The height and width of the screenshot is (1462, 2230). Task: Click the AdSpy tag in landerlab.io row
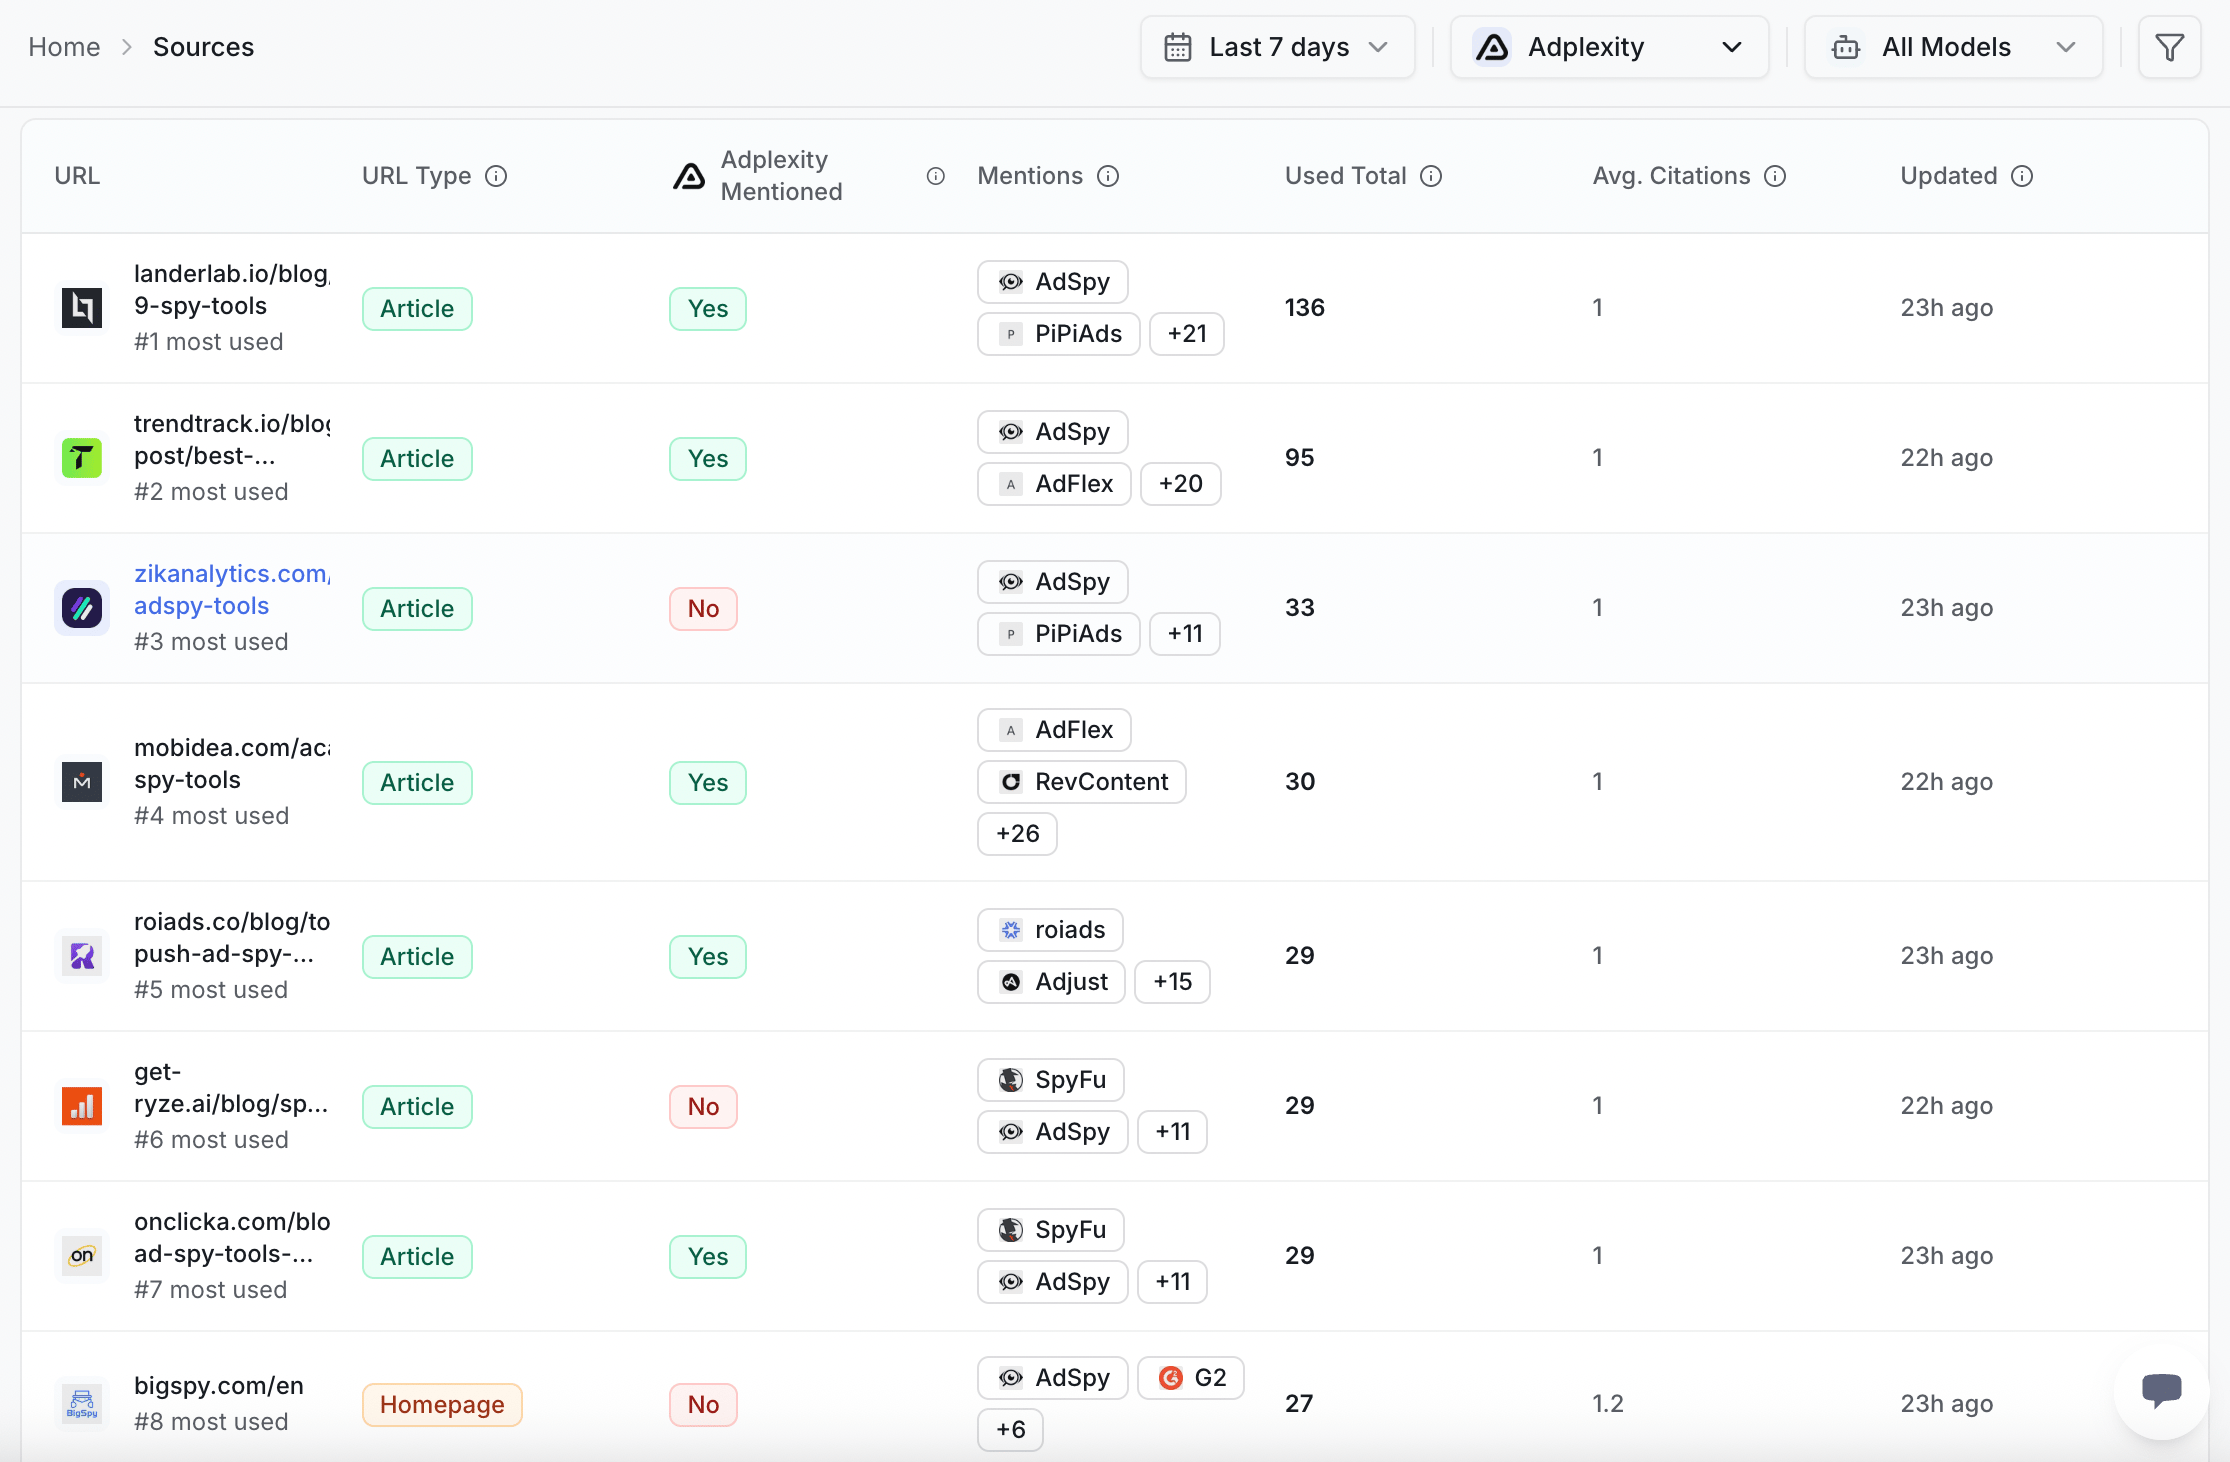click(1053, 282)
